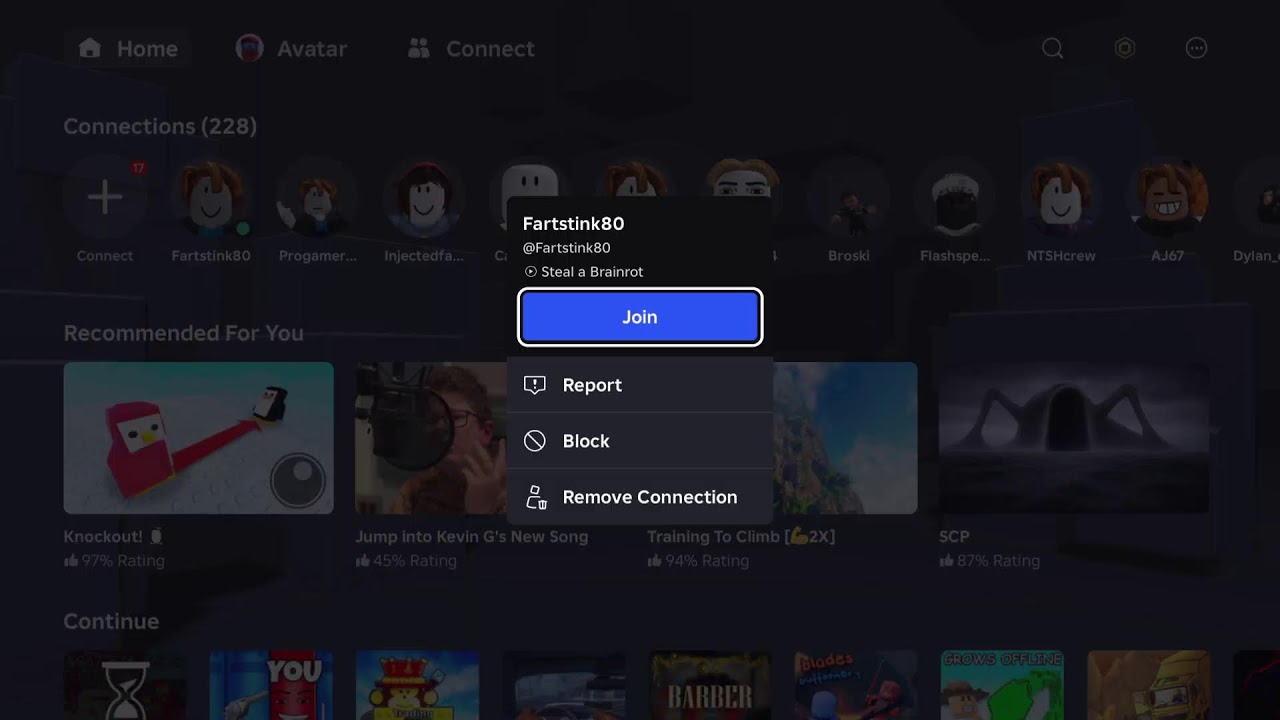Open the more options ellipsis icon
1280x720 pixels.
1196,48
